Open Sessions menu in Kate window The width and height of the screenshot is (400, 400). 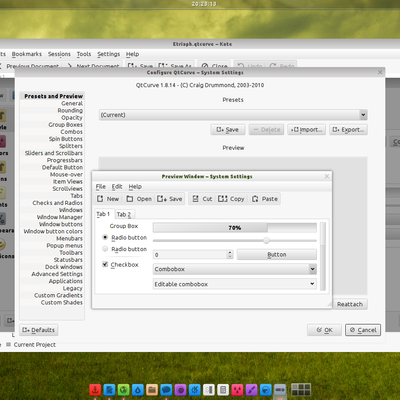(x=59, y=54)
